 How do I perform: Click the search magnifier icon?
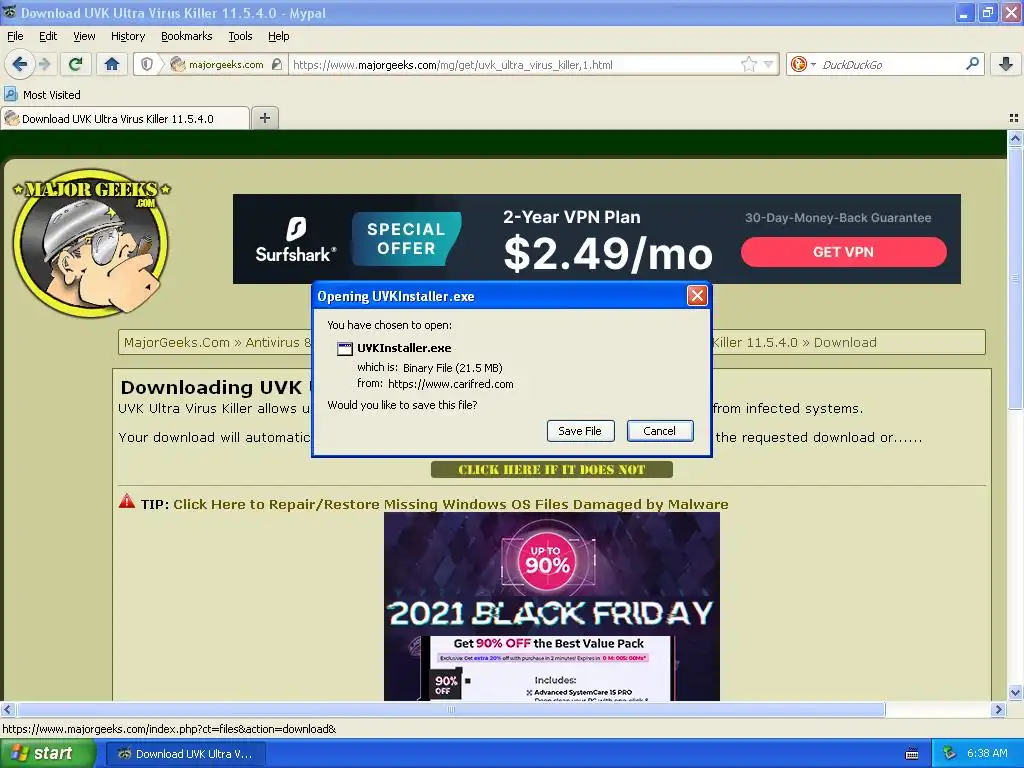(x=972, y=64)
